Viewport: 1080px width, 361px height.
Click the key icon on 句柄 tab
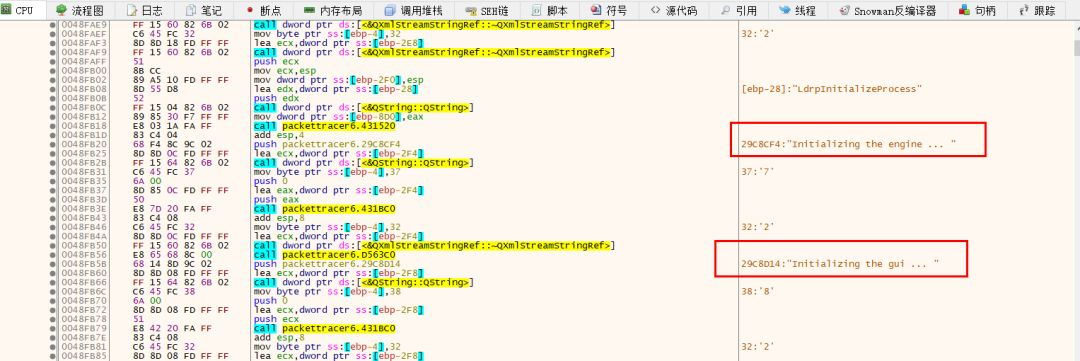pos(963,10)
